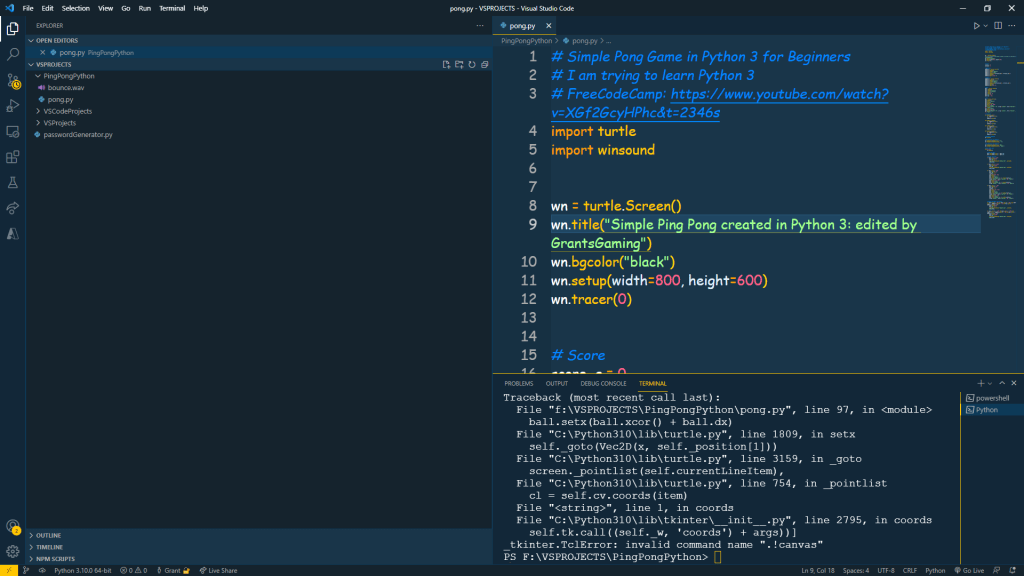
Task: Open the Source Control view
Action: [13, 80]
